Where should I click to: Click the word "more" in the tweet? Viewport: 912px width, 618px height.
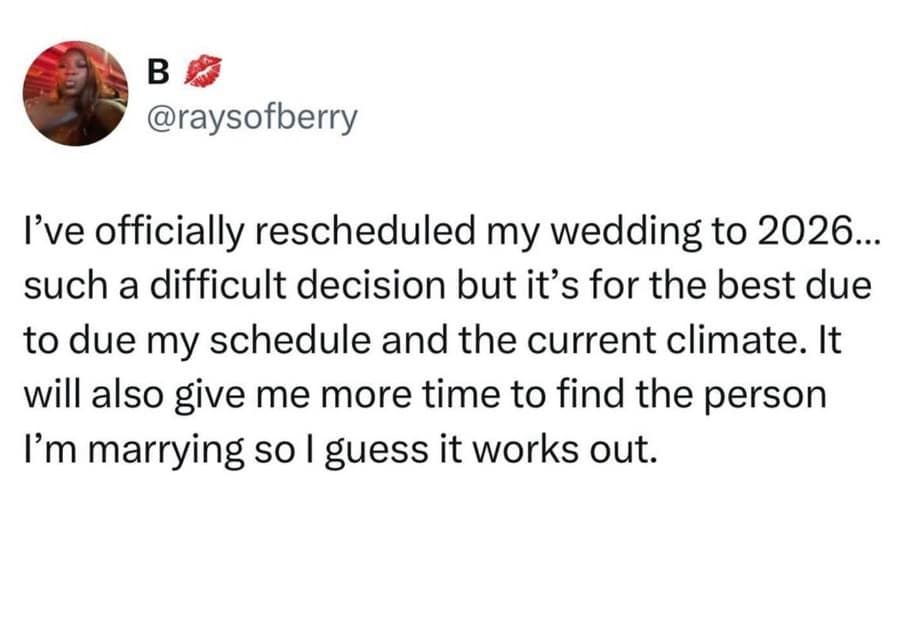[x=373, y=393]
